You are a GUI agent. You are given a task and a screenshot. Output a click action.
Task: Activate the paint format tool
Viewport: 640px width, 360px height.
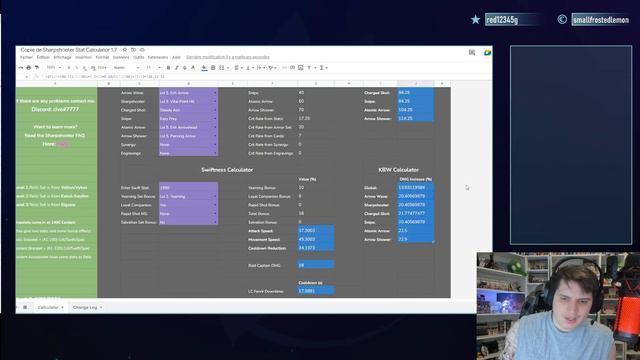(x=37, y=68)
